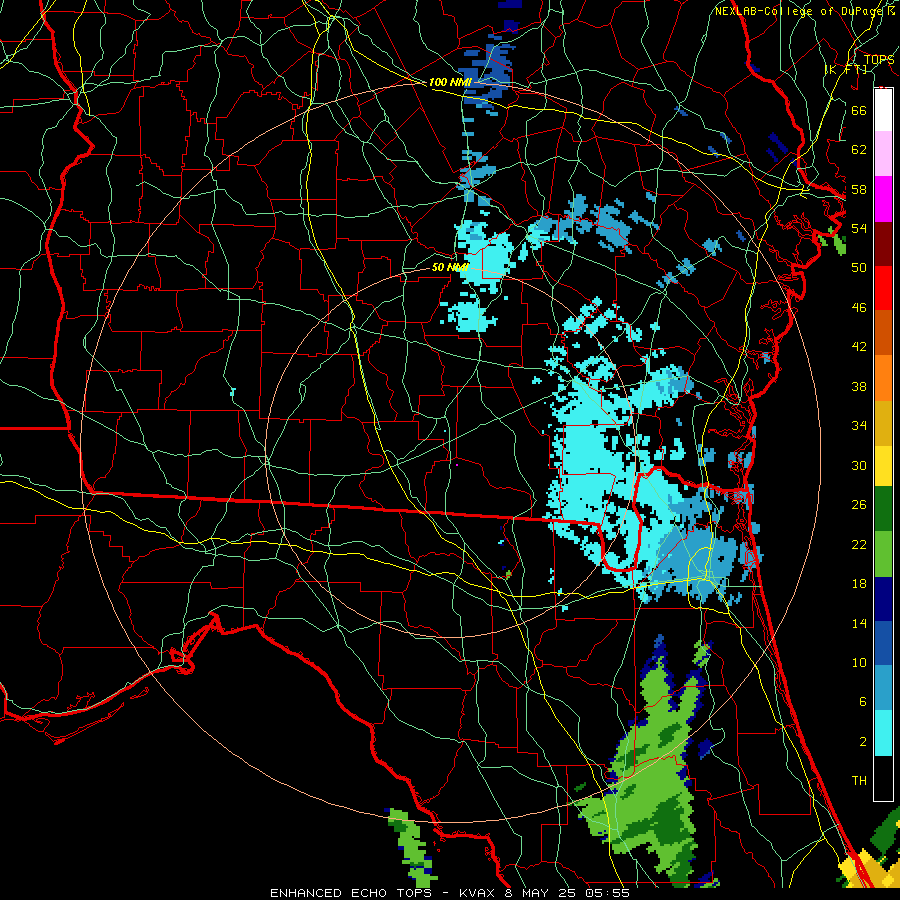Click the '54' legend value
This screenshot has height=900, width=900.
(x=859, y=228)
